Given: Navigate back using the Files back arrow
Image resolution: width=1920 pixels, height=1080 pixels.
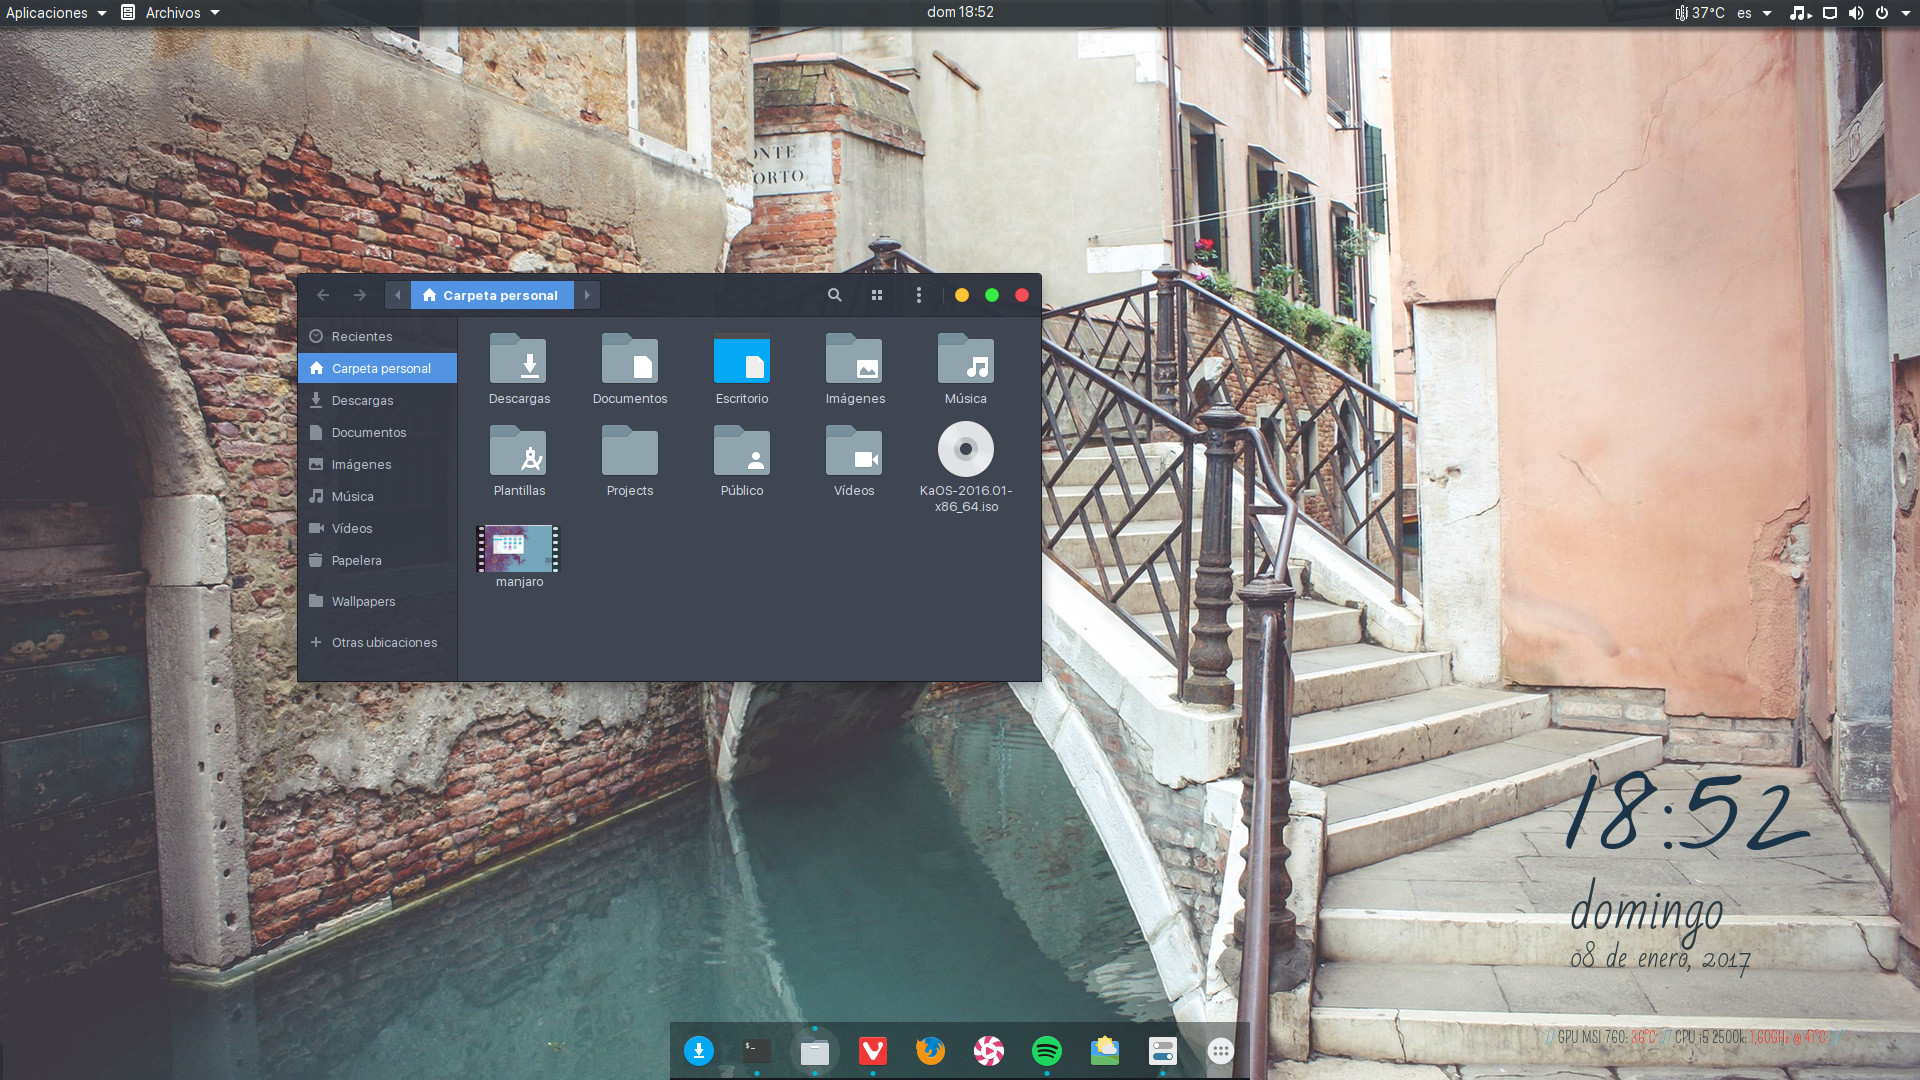Looking at the screenshot, I should click(x=323, y=295).
